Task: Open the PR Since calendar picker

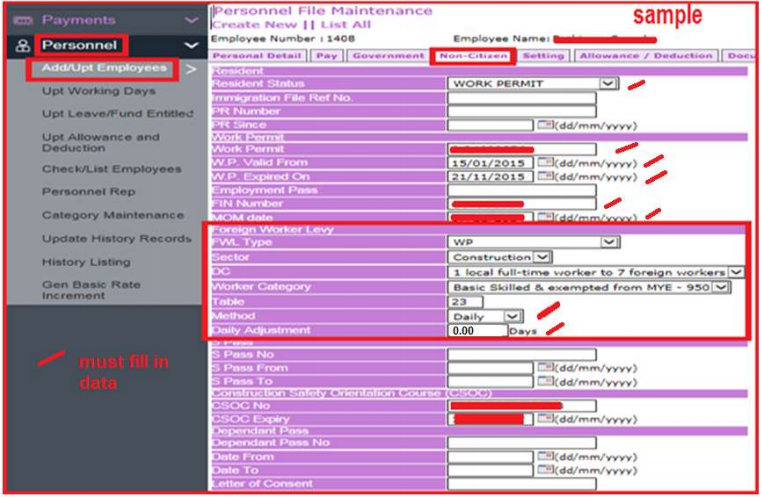Action: [x=545, y=125]
